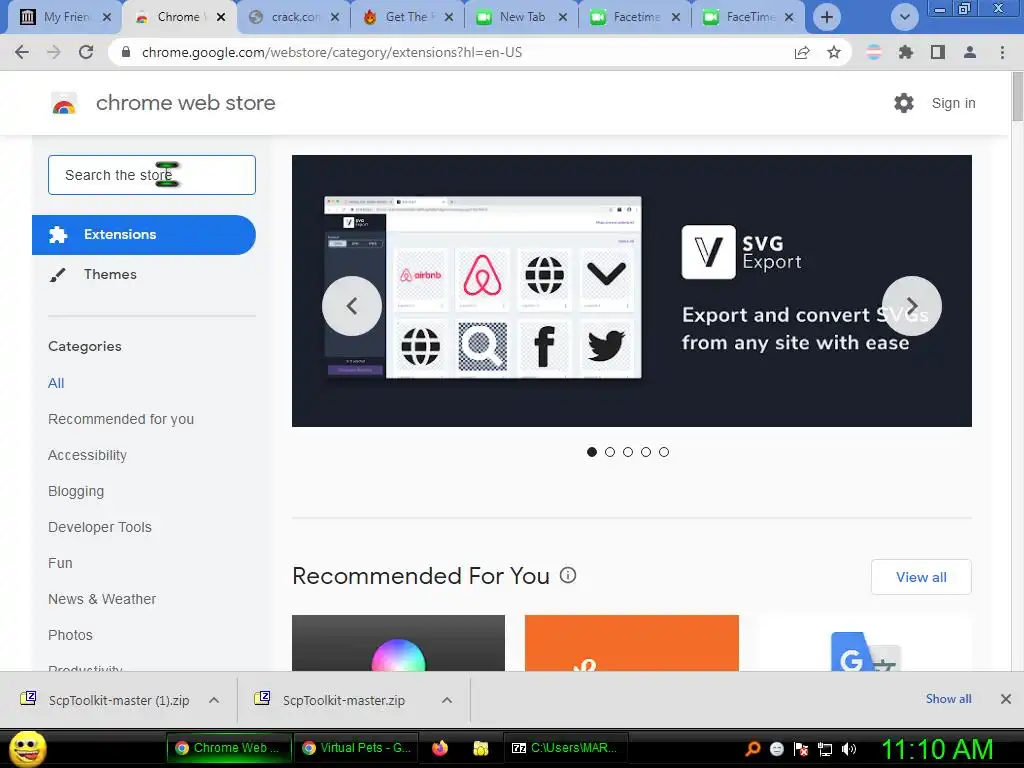Open the smiley start button
1024x768 pixels.
coord(27,748)
